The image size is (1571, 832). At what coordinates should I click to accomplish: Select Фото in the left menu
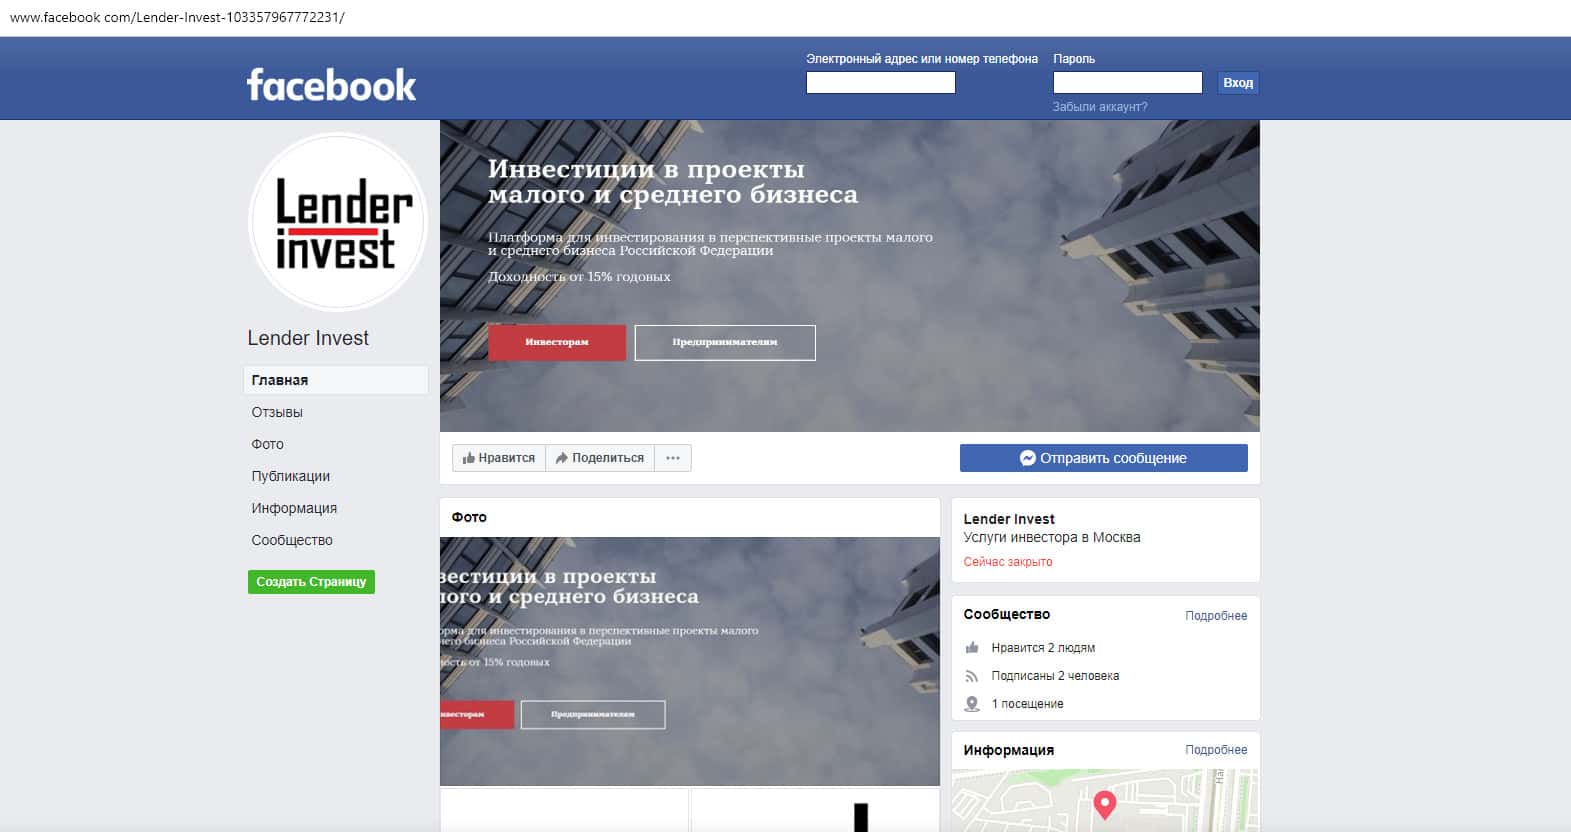[x=268, y=444]
